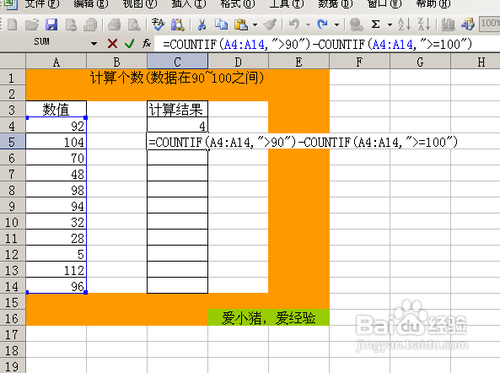
Task: Open the Undo history dropdown arrow
Action: point(308,25)
